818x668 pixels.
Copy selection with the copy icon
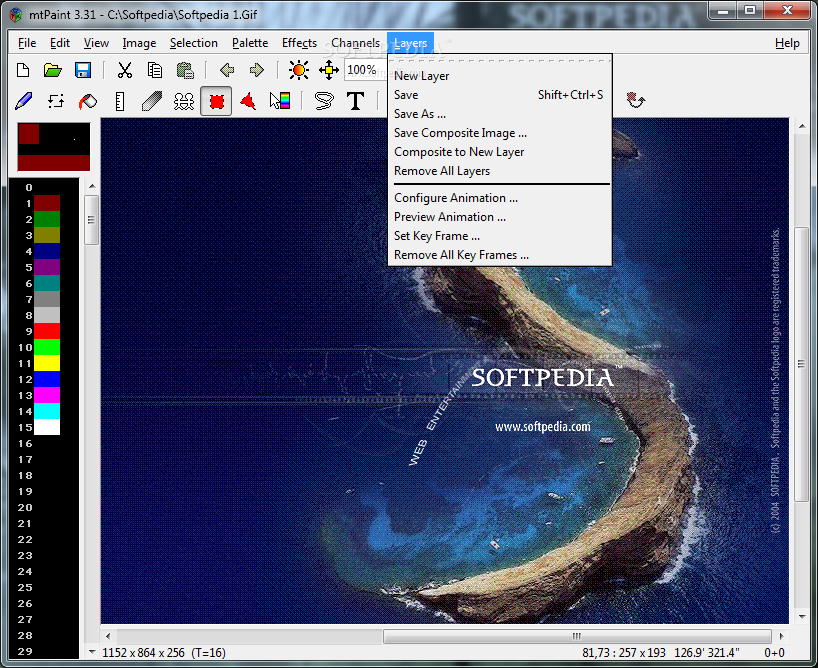point(155,70)
